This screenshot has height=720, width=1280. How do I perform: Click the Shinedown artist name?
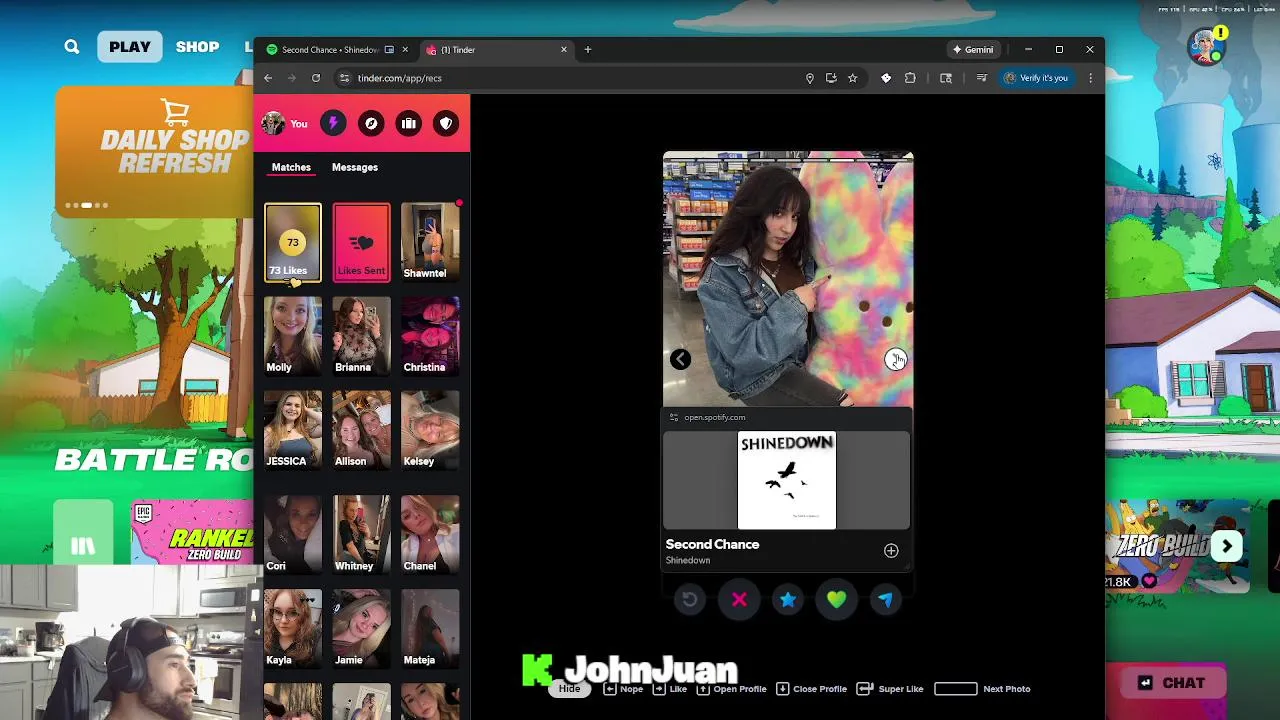pos(688,560)
